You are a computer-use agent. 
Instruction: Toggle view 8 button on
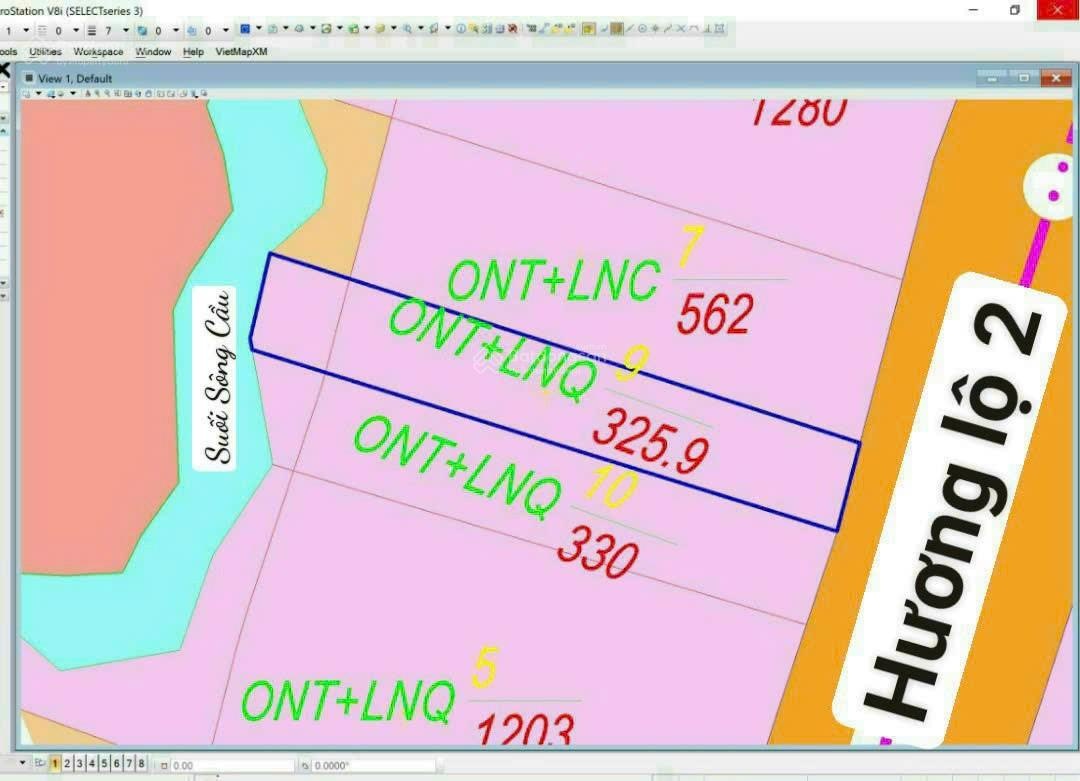tap(141, 764)
